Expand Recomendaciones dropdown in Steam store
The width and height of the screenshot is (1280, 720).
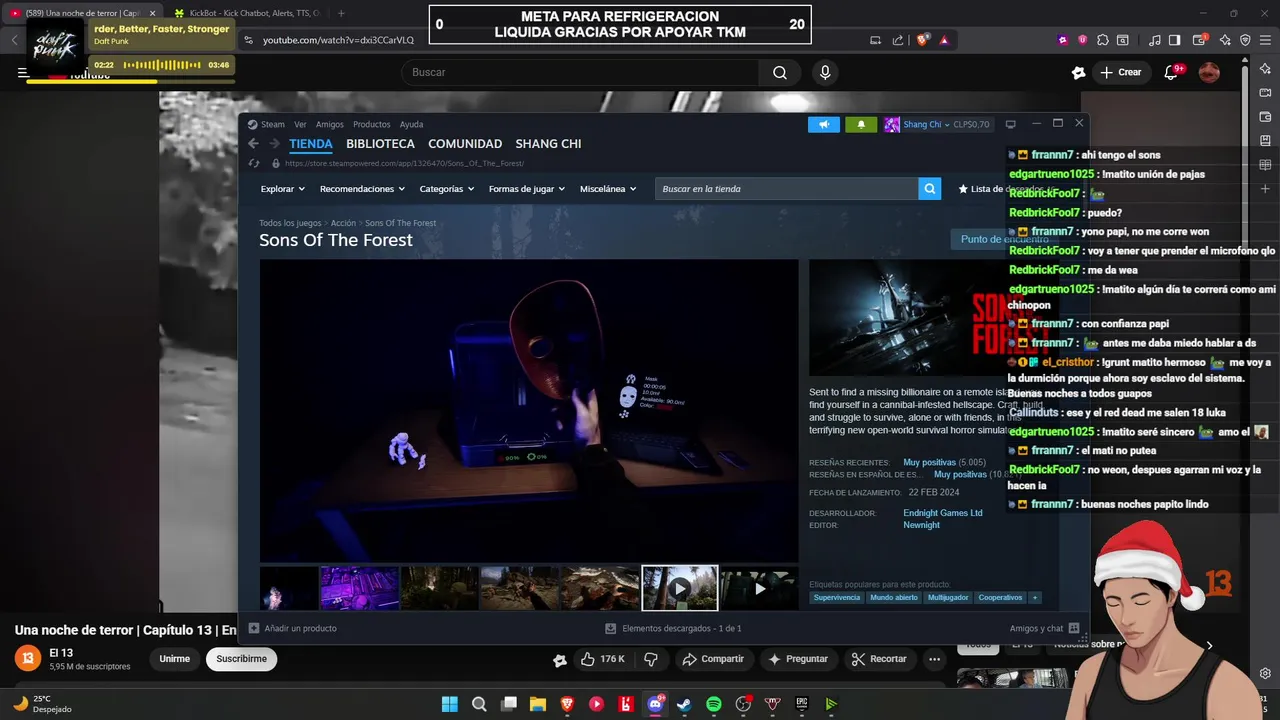[362, 189]
